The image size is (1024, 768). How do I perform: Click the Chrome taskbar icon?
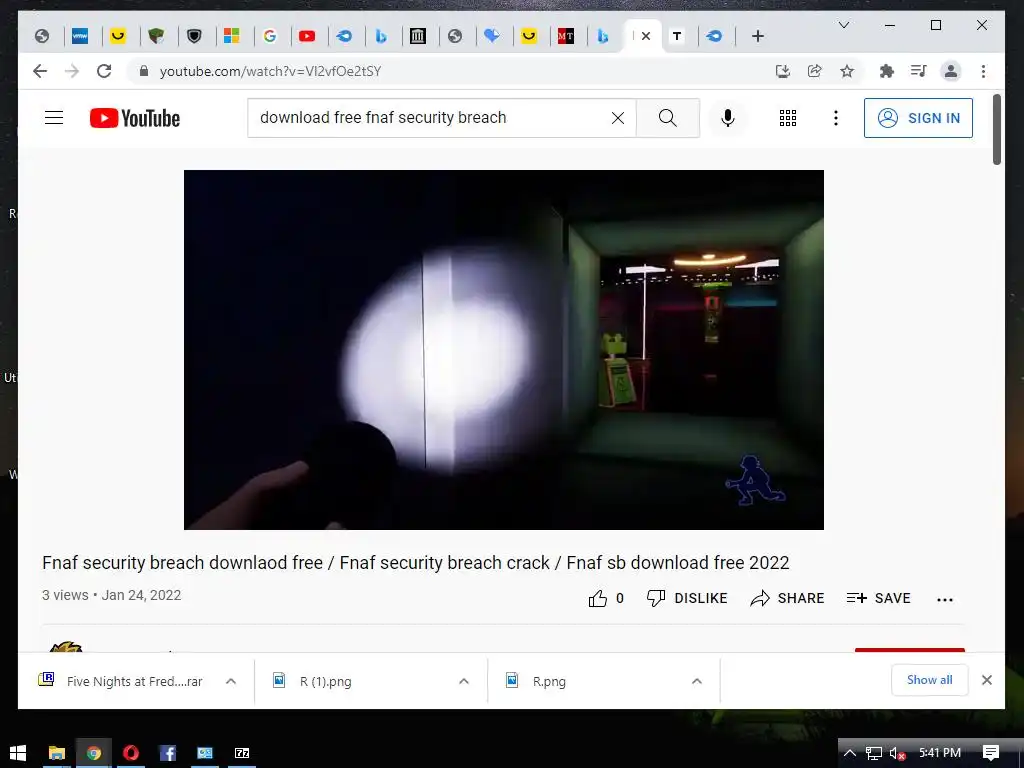[93, 753]
